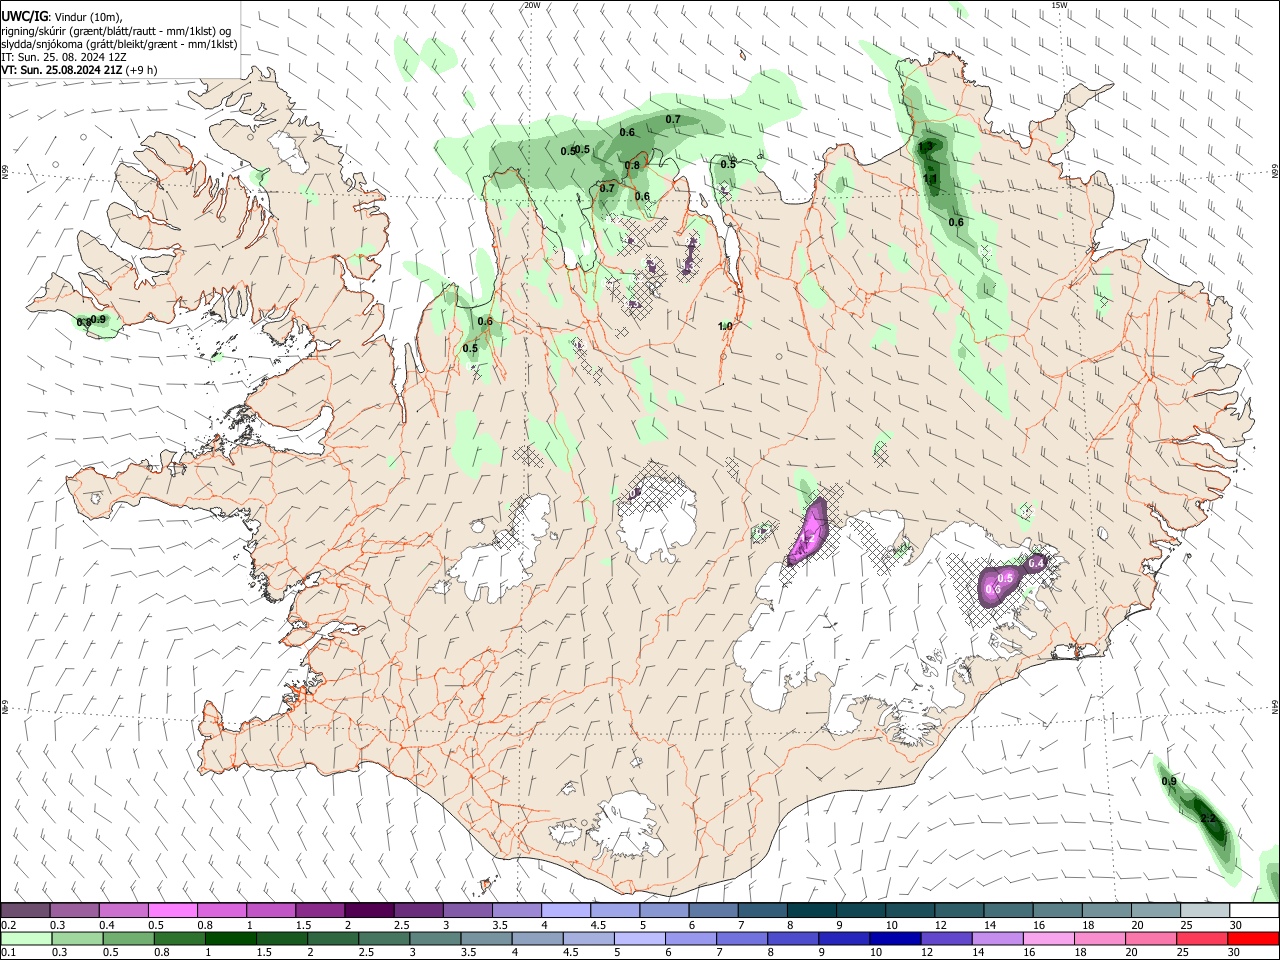This screenshot has width=1280, height=960.
Task: Click the '2.2' rainfall value offshore southeast
Action: click(x=1207, y=818)
